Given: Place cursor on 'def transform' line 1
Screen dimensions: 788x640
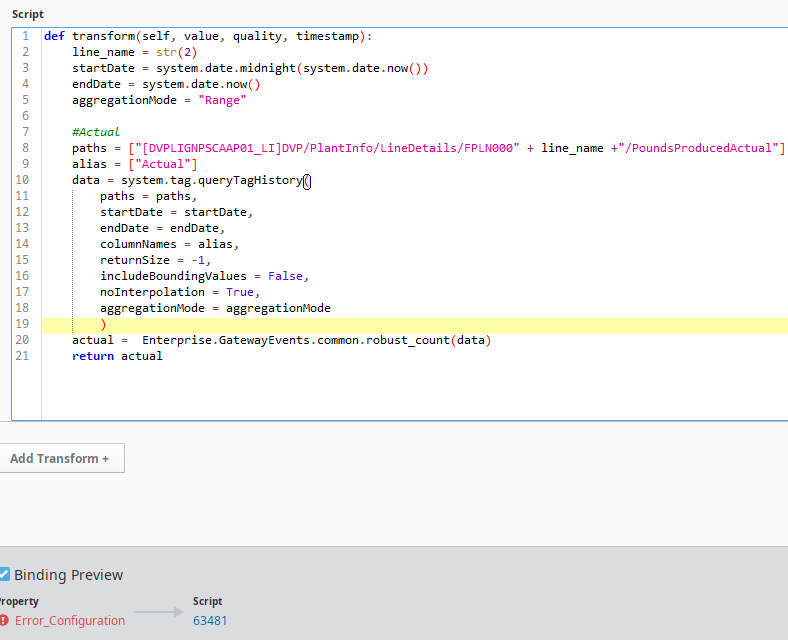Looking at the screenshot, I should click(x=208, y=36).
